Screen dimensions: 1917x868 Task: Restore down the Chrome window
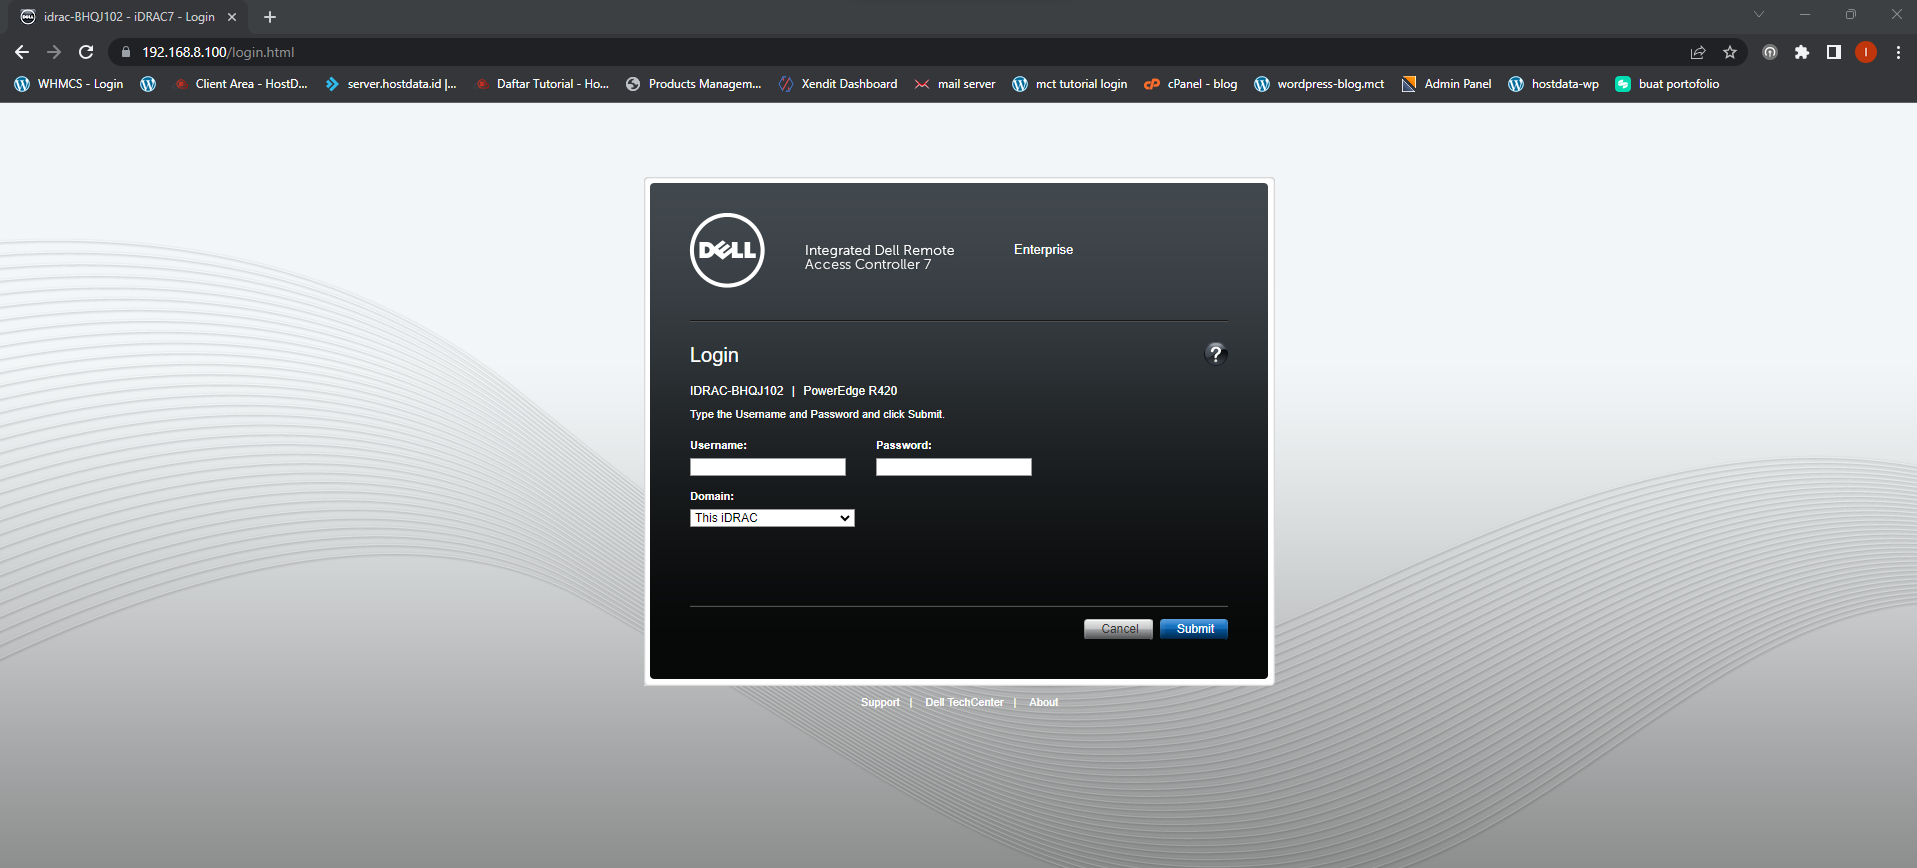pyautogui.click(x=1851, y=14)
